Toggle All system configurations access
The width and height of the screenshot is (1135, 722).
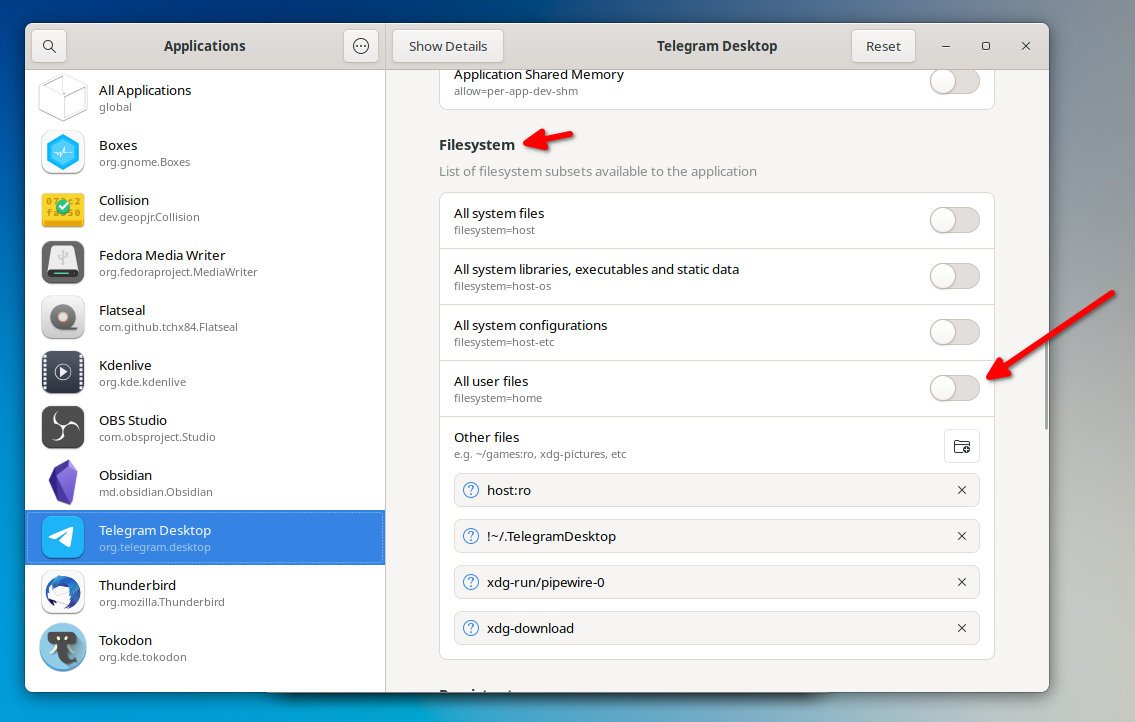coord(954,333)
